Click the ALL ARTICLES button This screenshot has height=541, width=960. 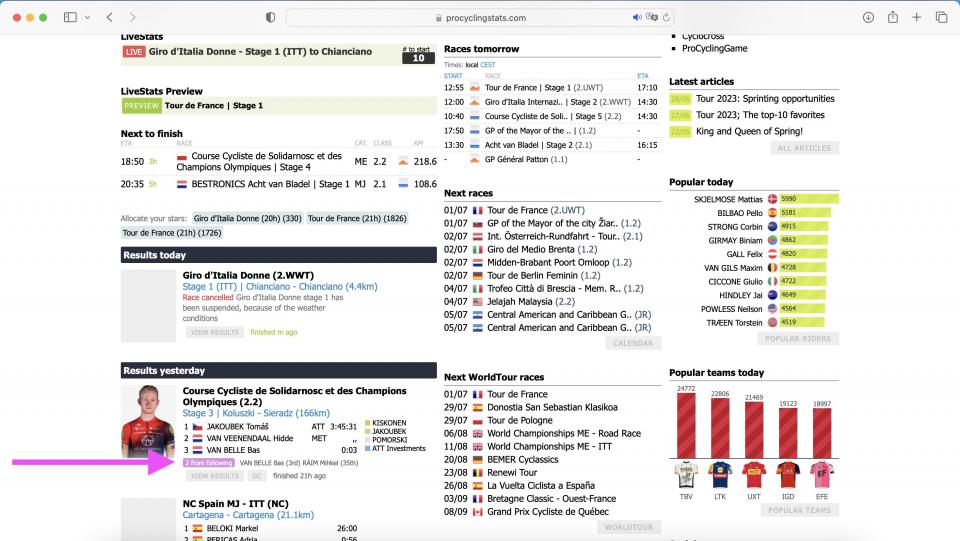pos(804,148)
